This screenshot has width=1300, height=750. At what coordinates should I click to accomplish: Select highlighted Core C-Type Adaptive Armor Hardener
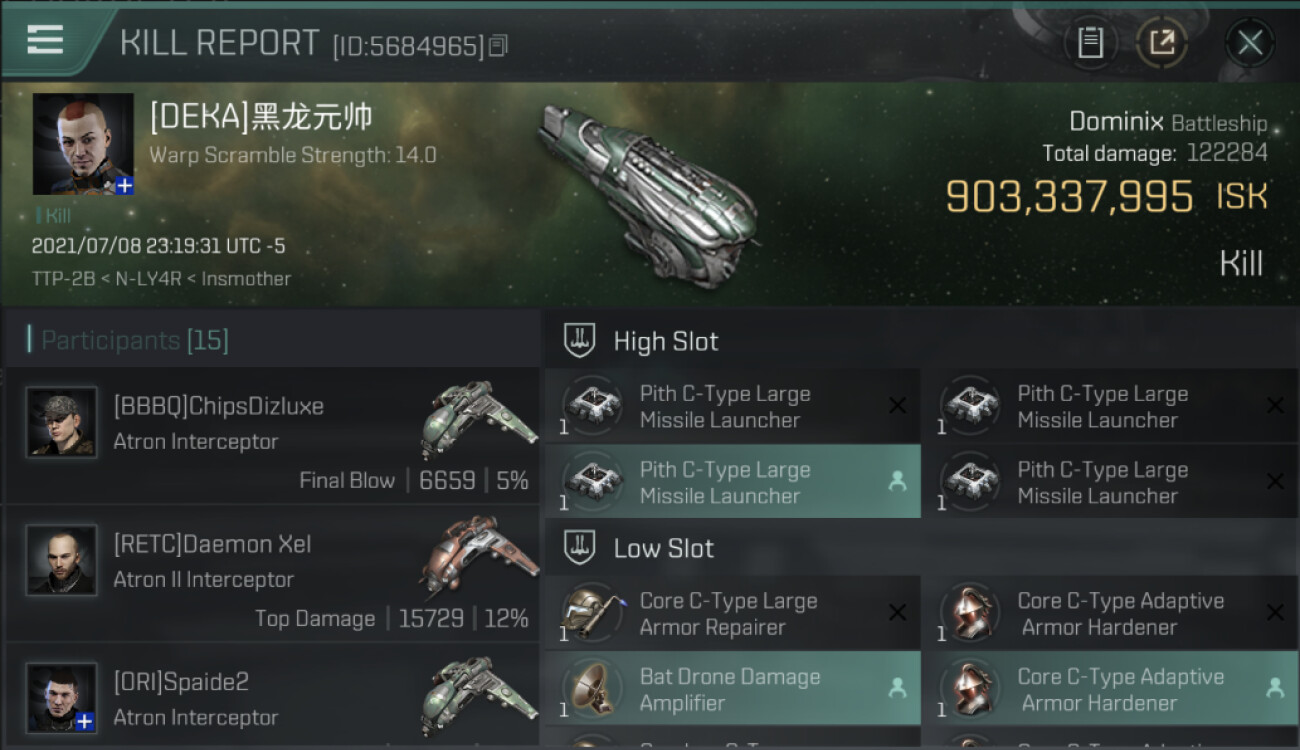pos(1109,689)
